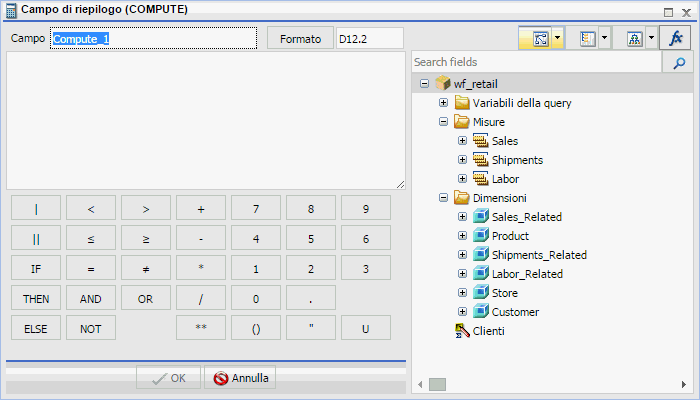The height and width of the screenshot is (400, 700).
Task: Collapse the Misure folder
Action: [x=443, y=121]
